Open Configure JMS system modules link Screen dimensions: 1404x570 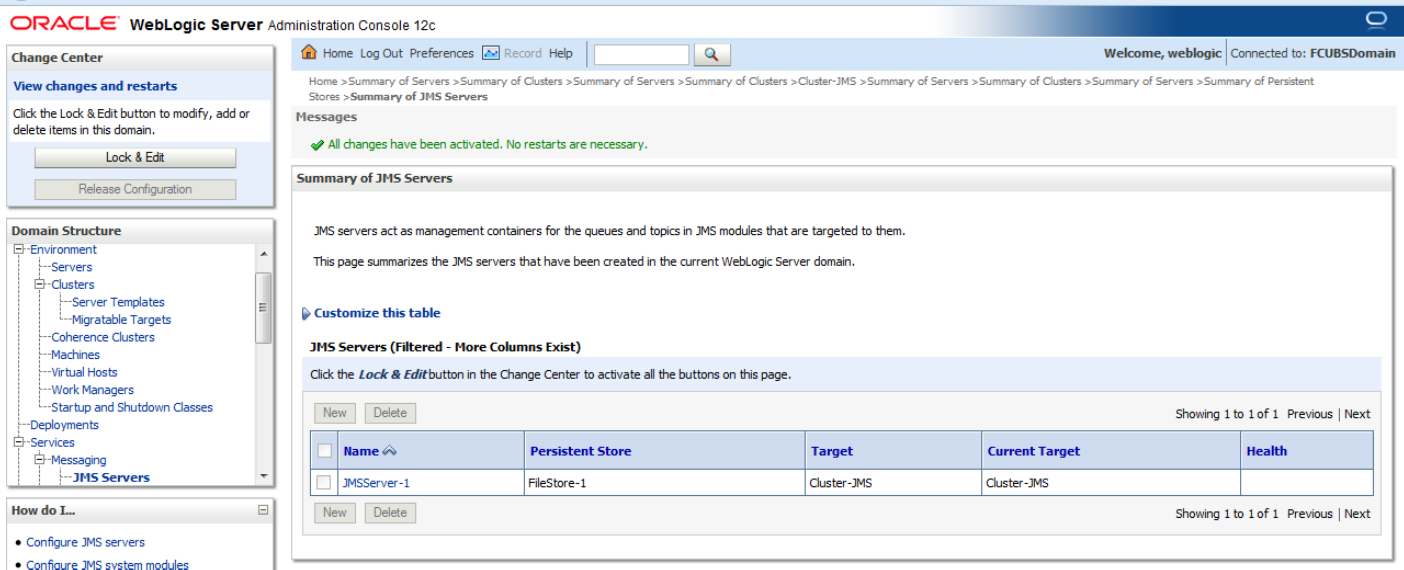point(107,564)
